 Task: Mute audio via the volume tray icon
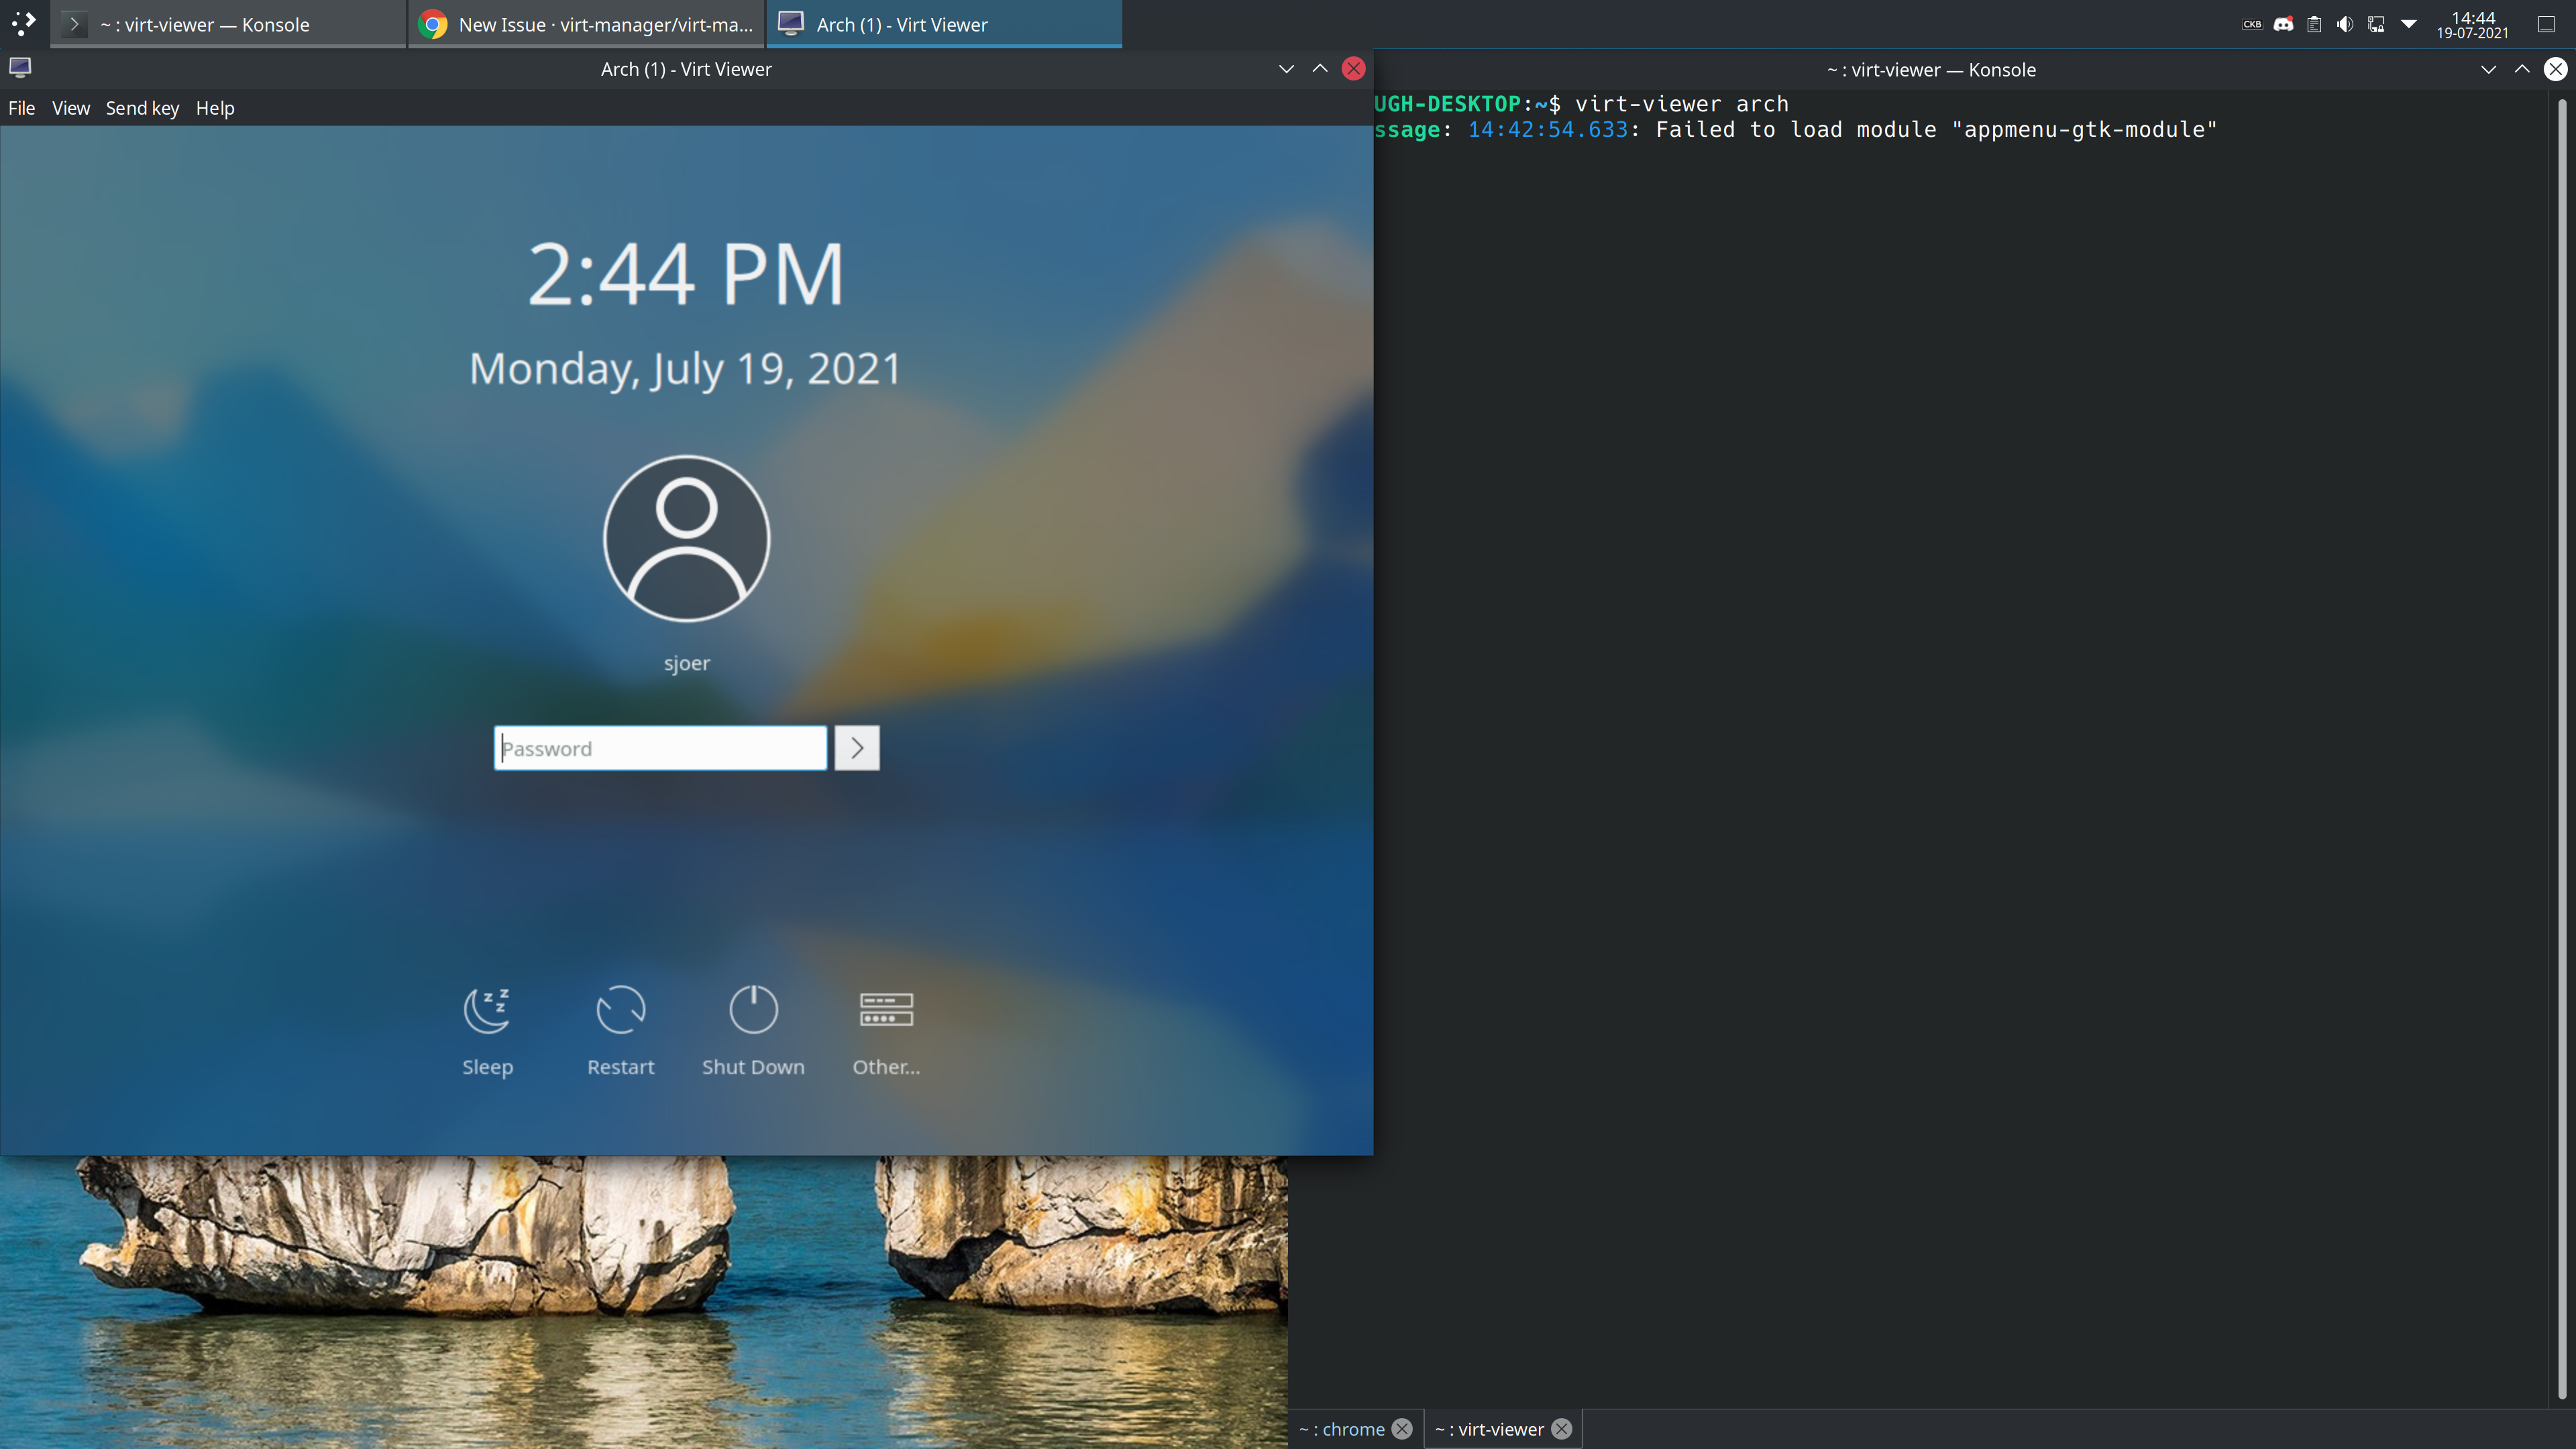click(2345, 24)
